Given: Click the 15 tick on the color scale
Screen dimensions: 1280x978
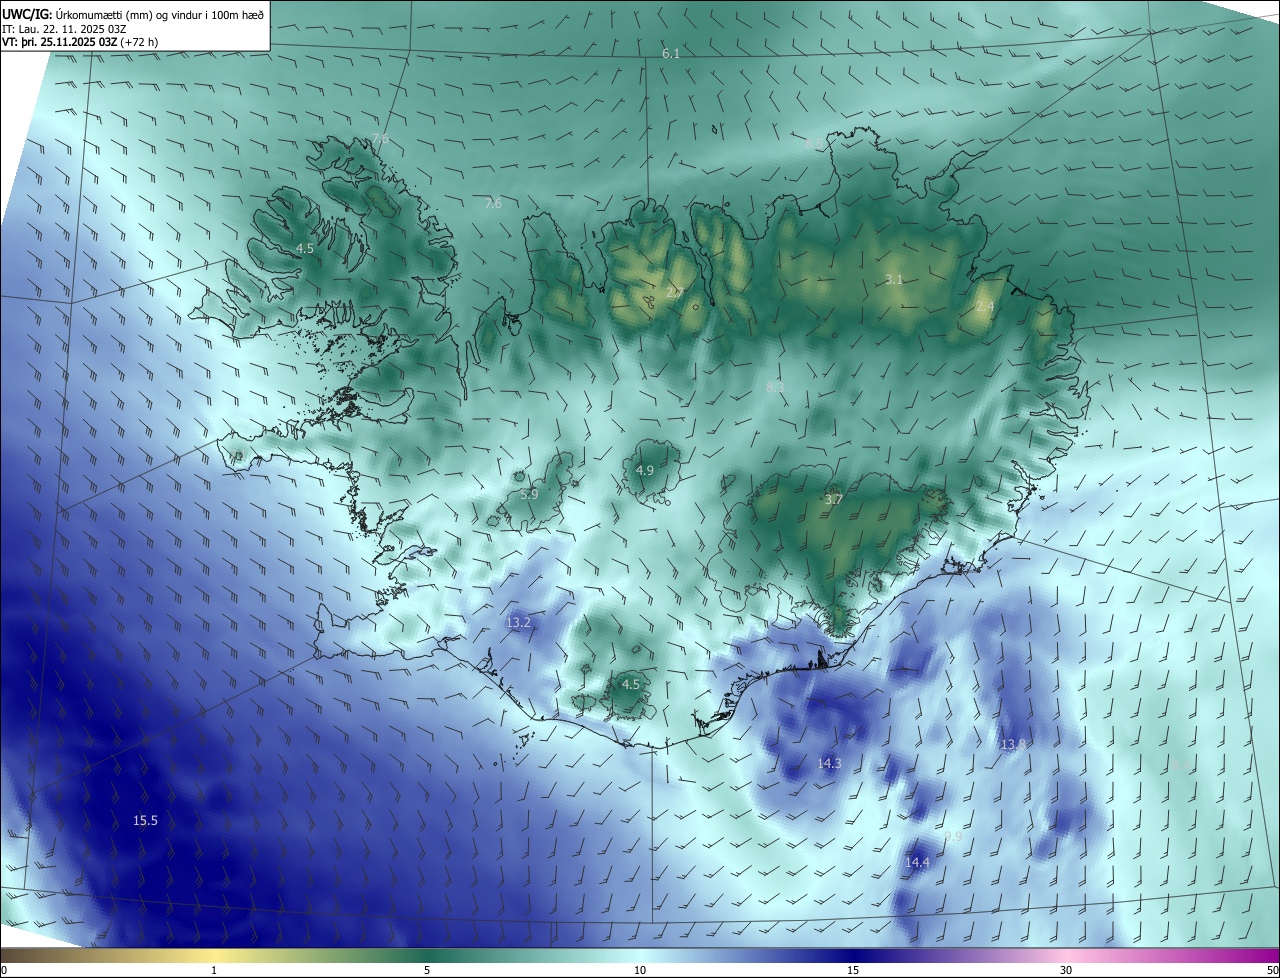Looking at the screenshot, I should click(x=853, y=970).
